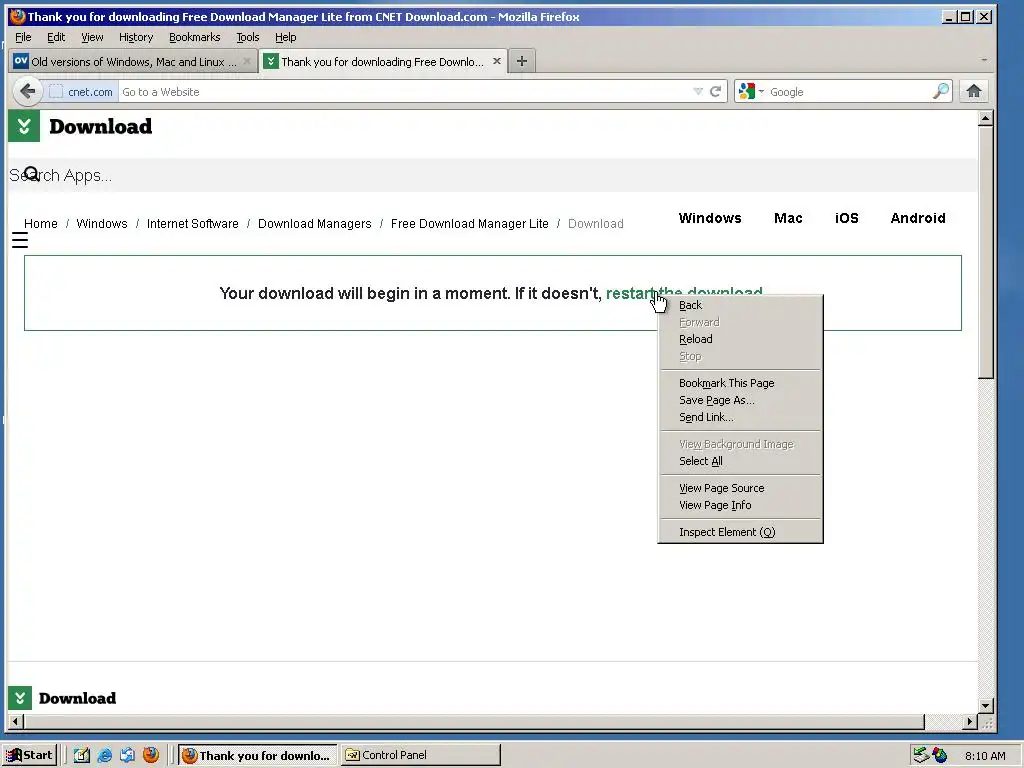The width and height of the screenshot is (1024, 768).
Task: Choose Send Link from context menu
Action: (740, 417)
